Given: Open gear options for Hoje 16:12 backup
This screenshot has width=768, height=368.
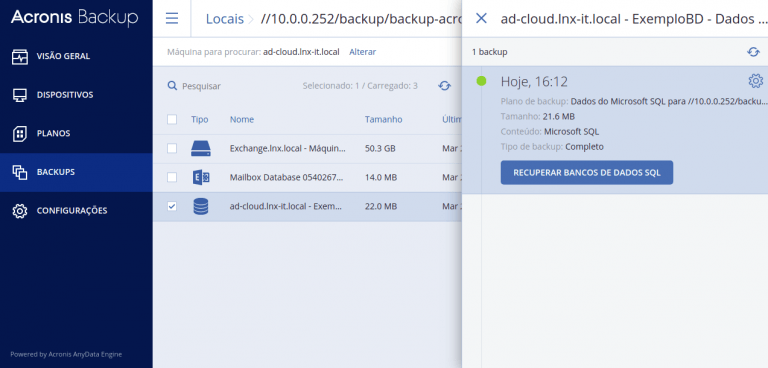Looking at the screenshot, I should 756,81.
